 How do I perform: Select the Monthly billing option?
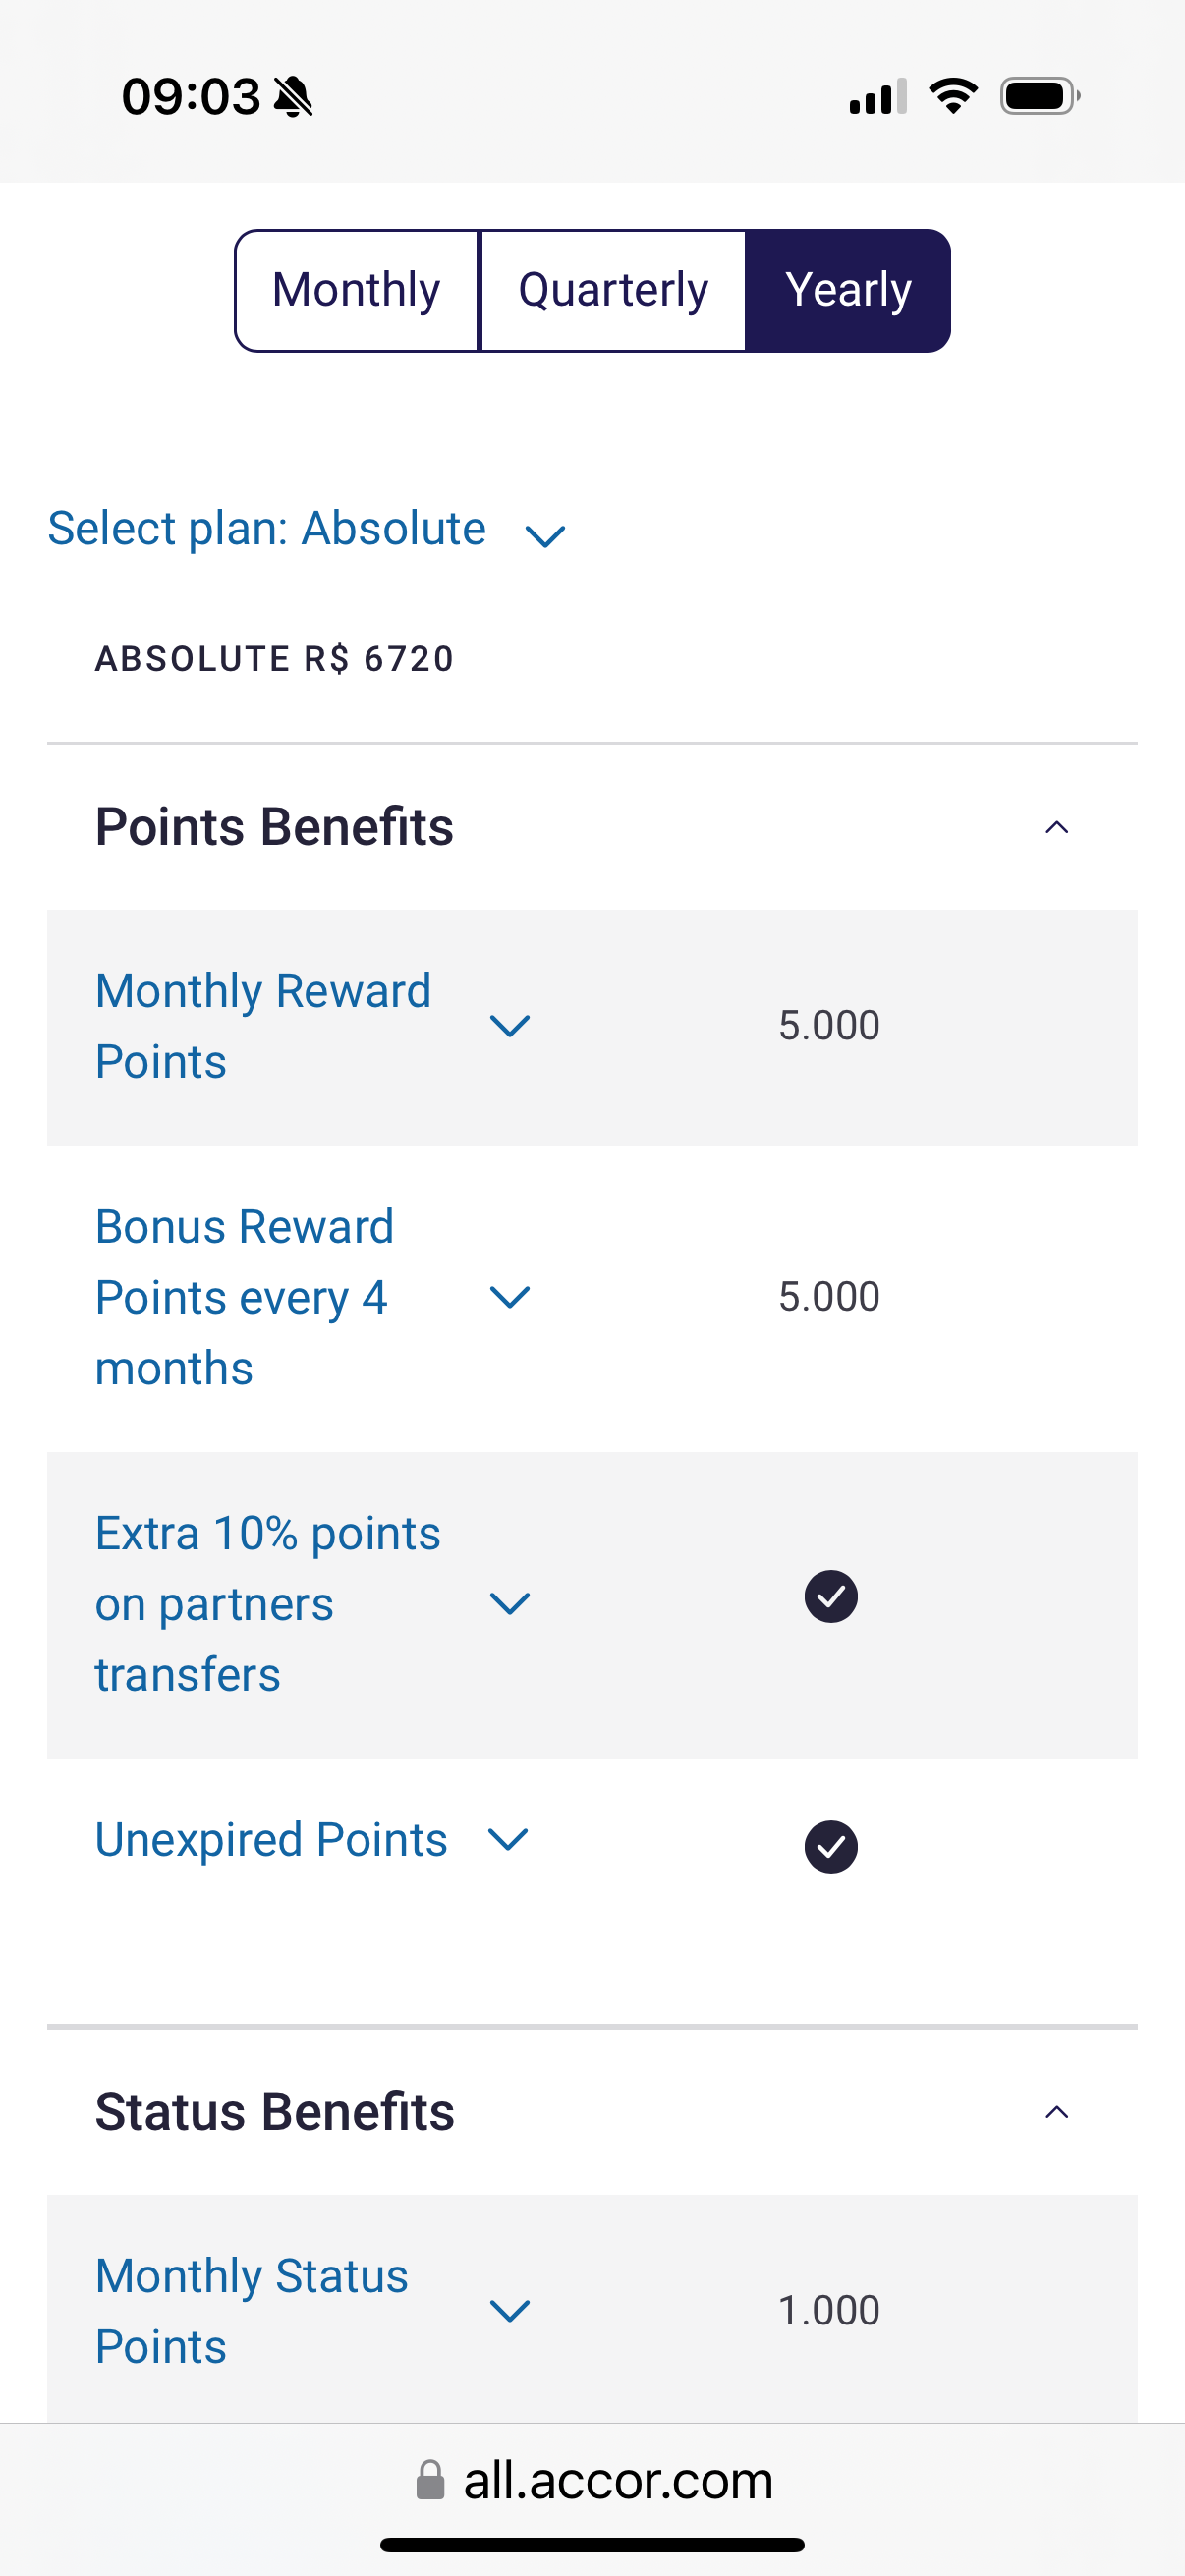click(356, 291)
